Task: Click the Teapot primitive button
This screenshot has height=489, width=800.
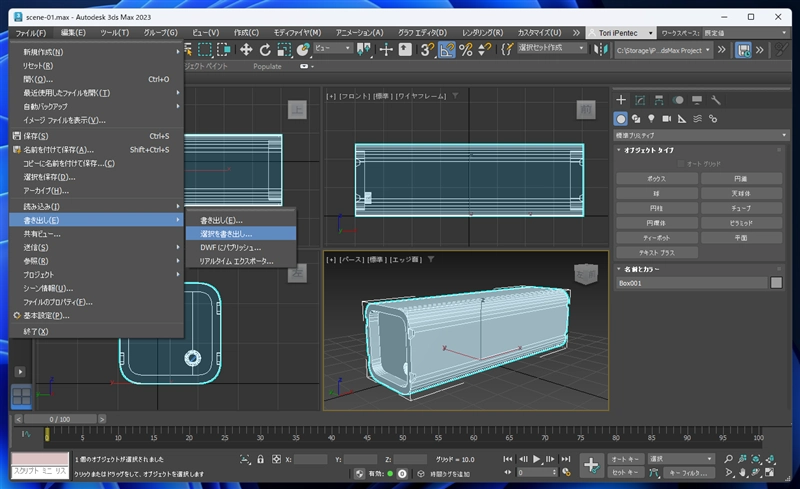Action: pos(657,238)
